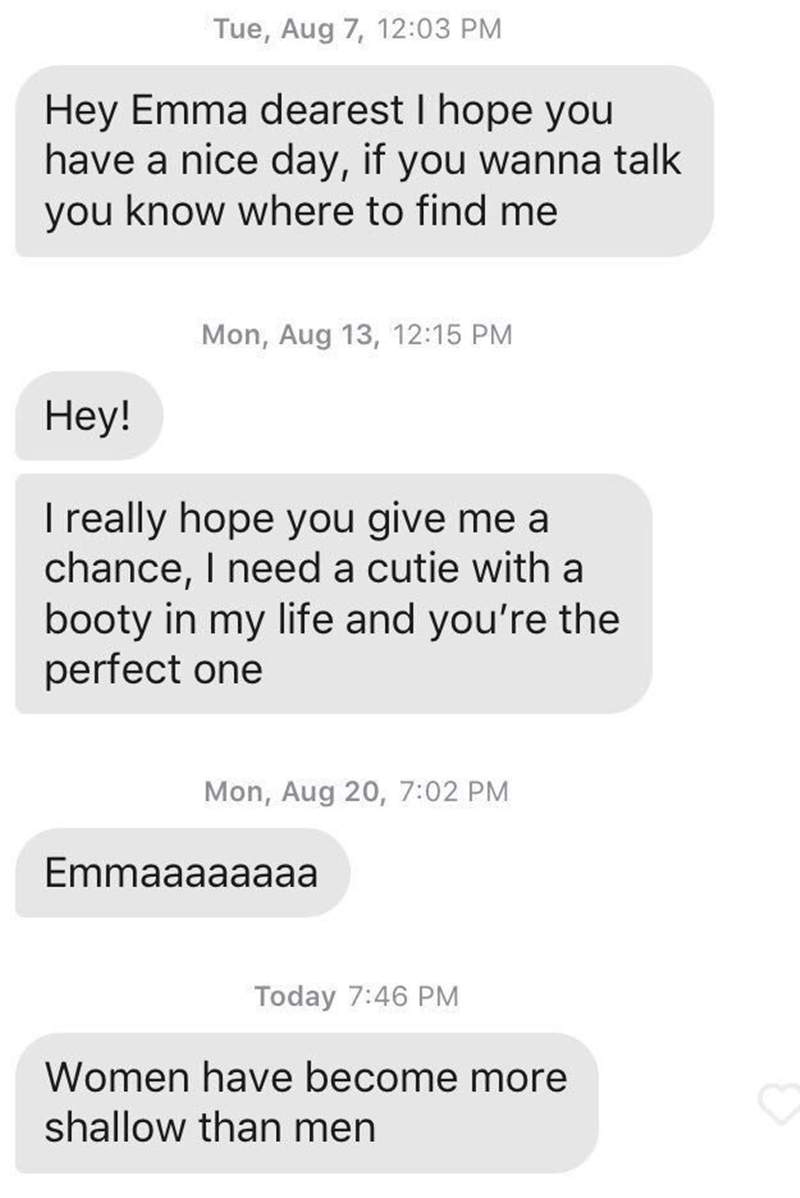
Task: Click the 'Today' date label
Action: click(x=295, y=996)
